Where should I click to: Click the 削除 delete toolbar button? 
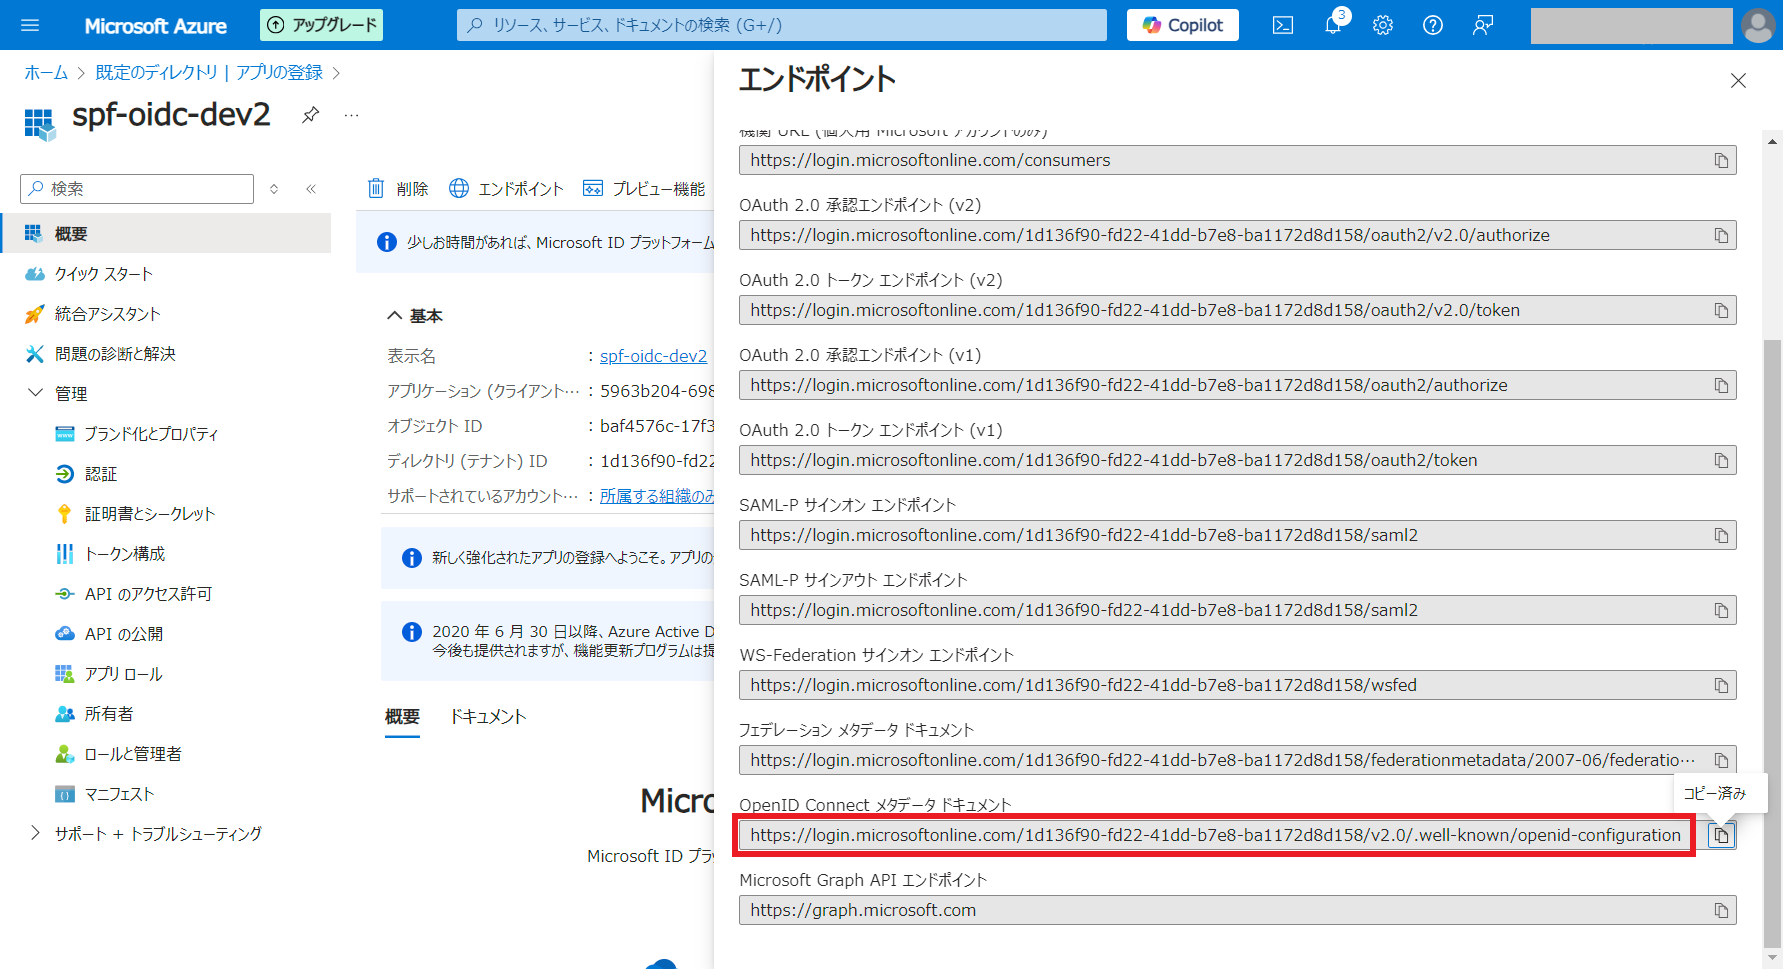(x=398, y=188)
